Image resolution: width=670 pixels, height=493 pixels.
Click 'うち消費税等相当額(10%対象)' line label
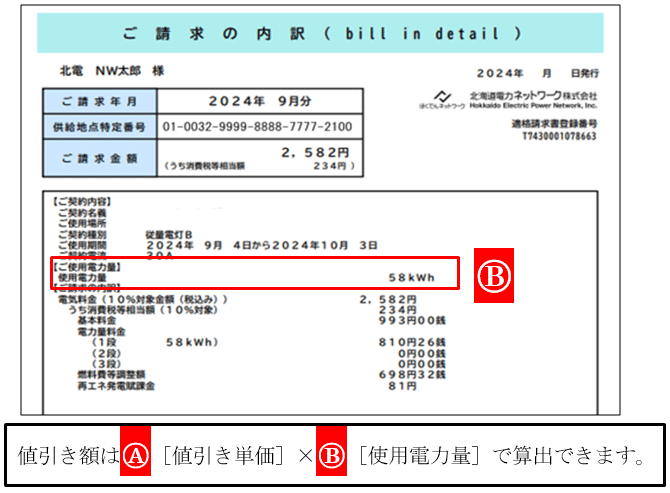[143, 310]
